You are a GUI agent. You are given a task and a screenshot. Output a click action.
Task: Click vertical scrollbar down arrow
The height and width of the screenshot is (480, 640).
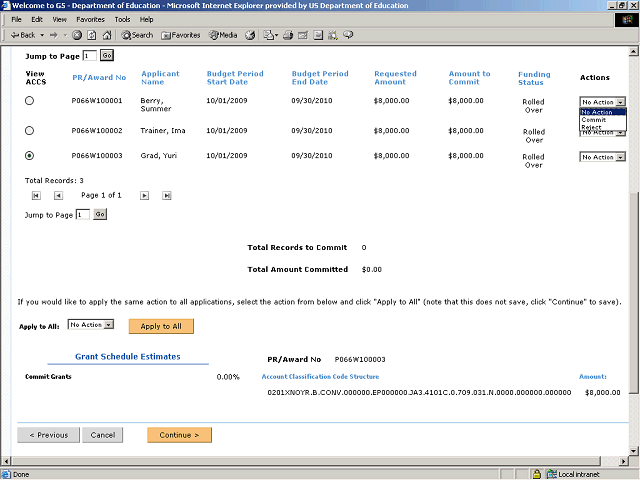pyautogui.click(x=633, y=451)
